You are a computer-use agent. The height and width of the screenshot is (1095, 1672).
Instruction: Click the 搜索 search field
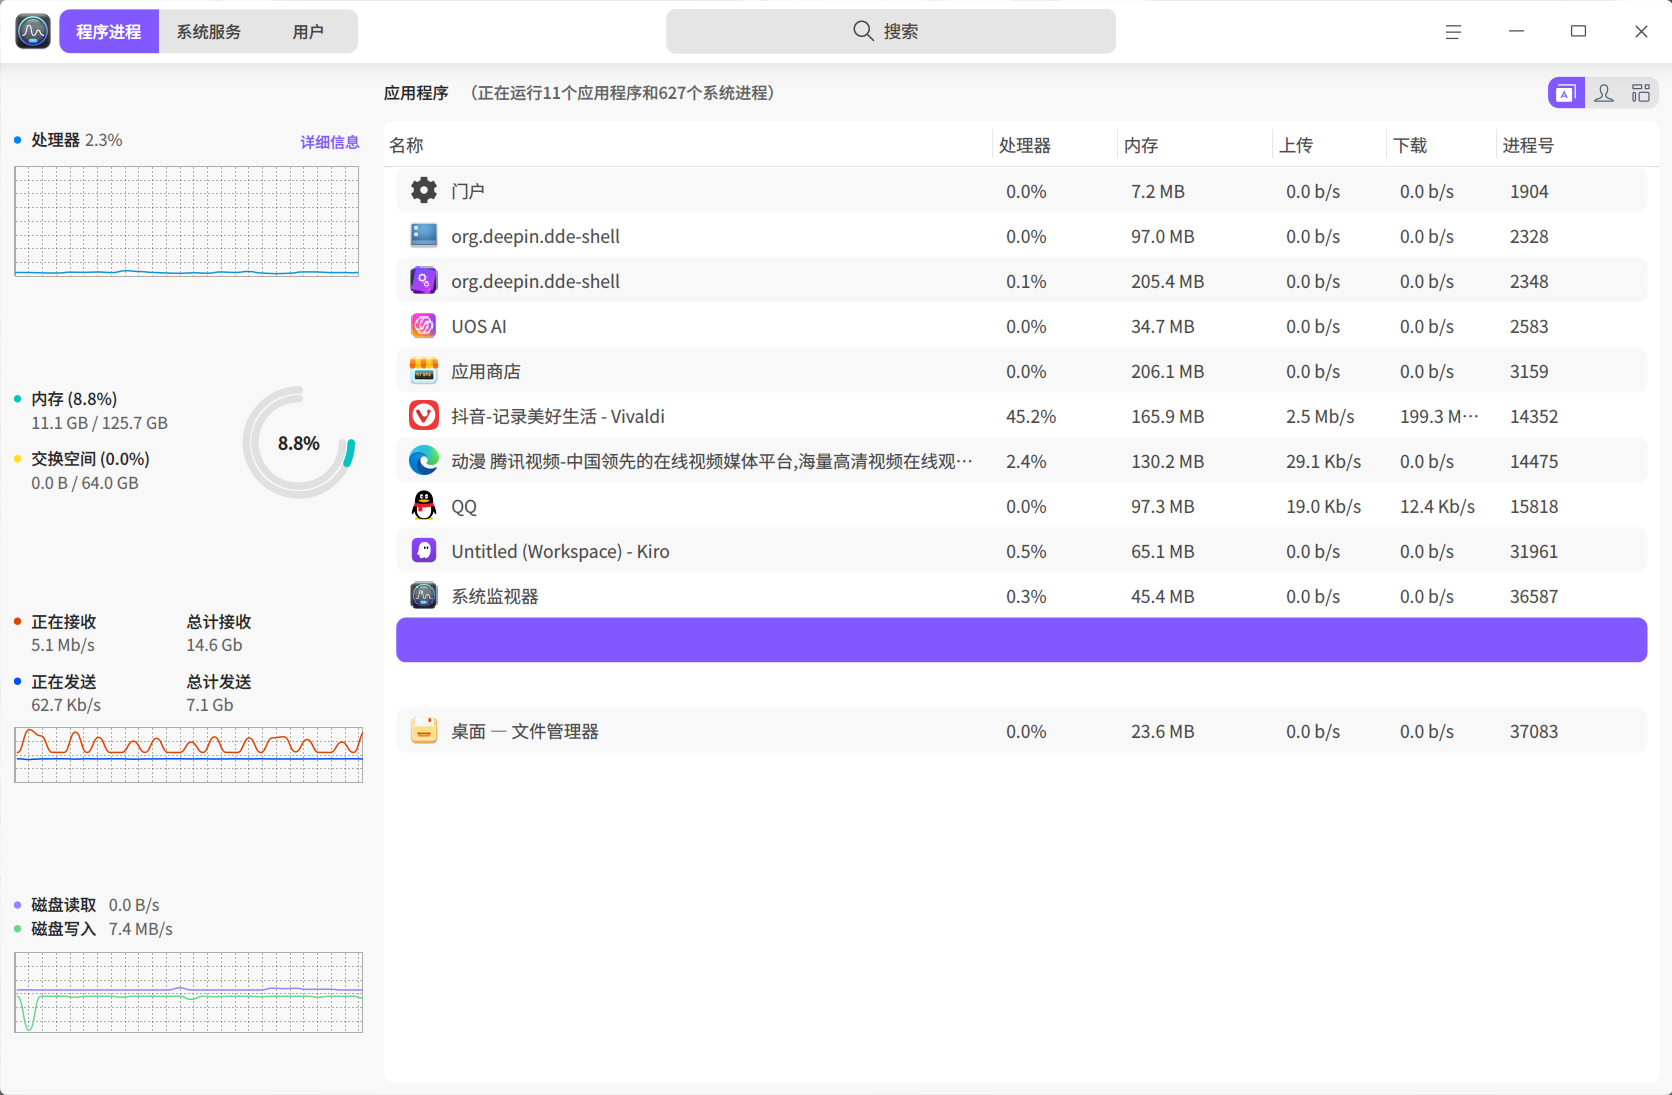click(x=891, y=31)
